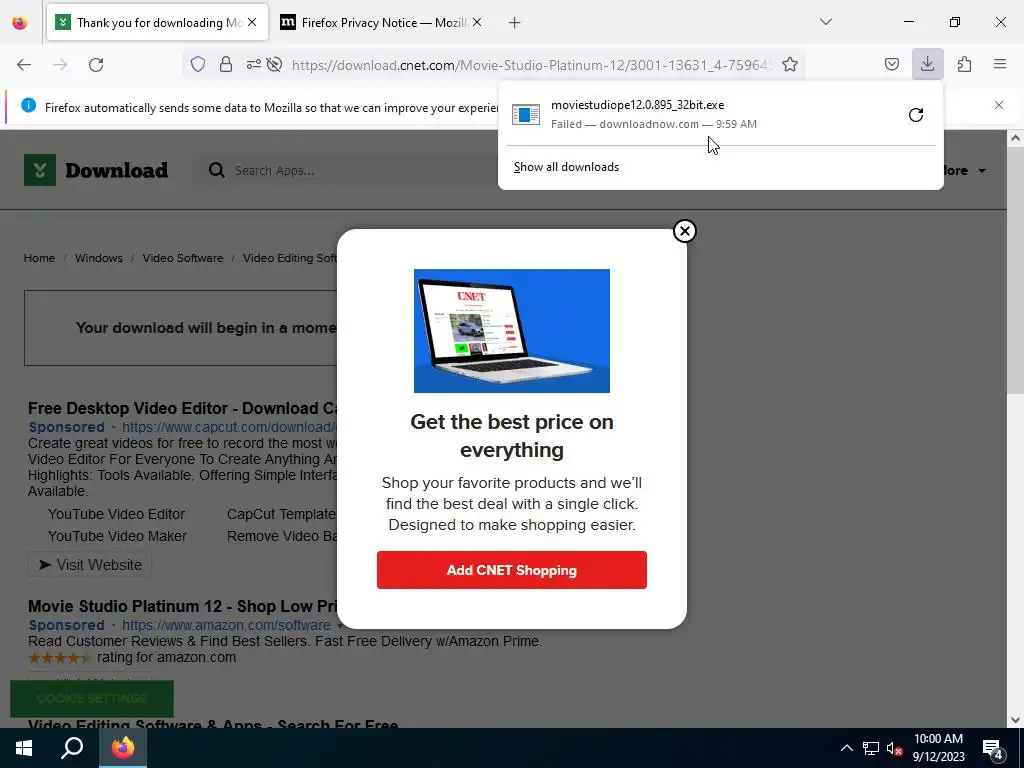Click Add CNET Shopping button
This screenshot has height=768, width=1024.
click(512, 570)
